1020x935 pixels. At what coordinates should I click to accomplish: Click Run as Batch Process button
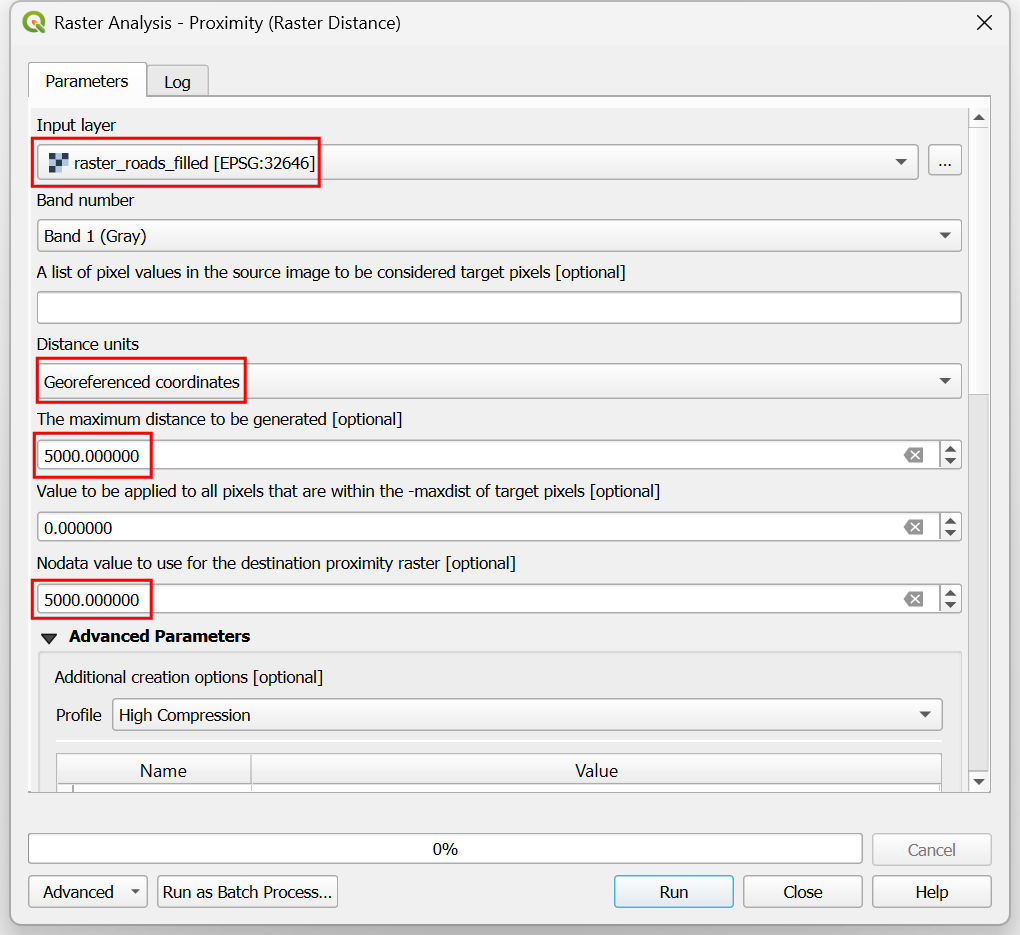pyautogui.click(x=247, y=892)
